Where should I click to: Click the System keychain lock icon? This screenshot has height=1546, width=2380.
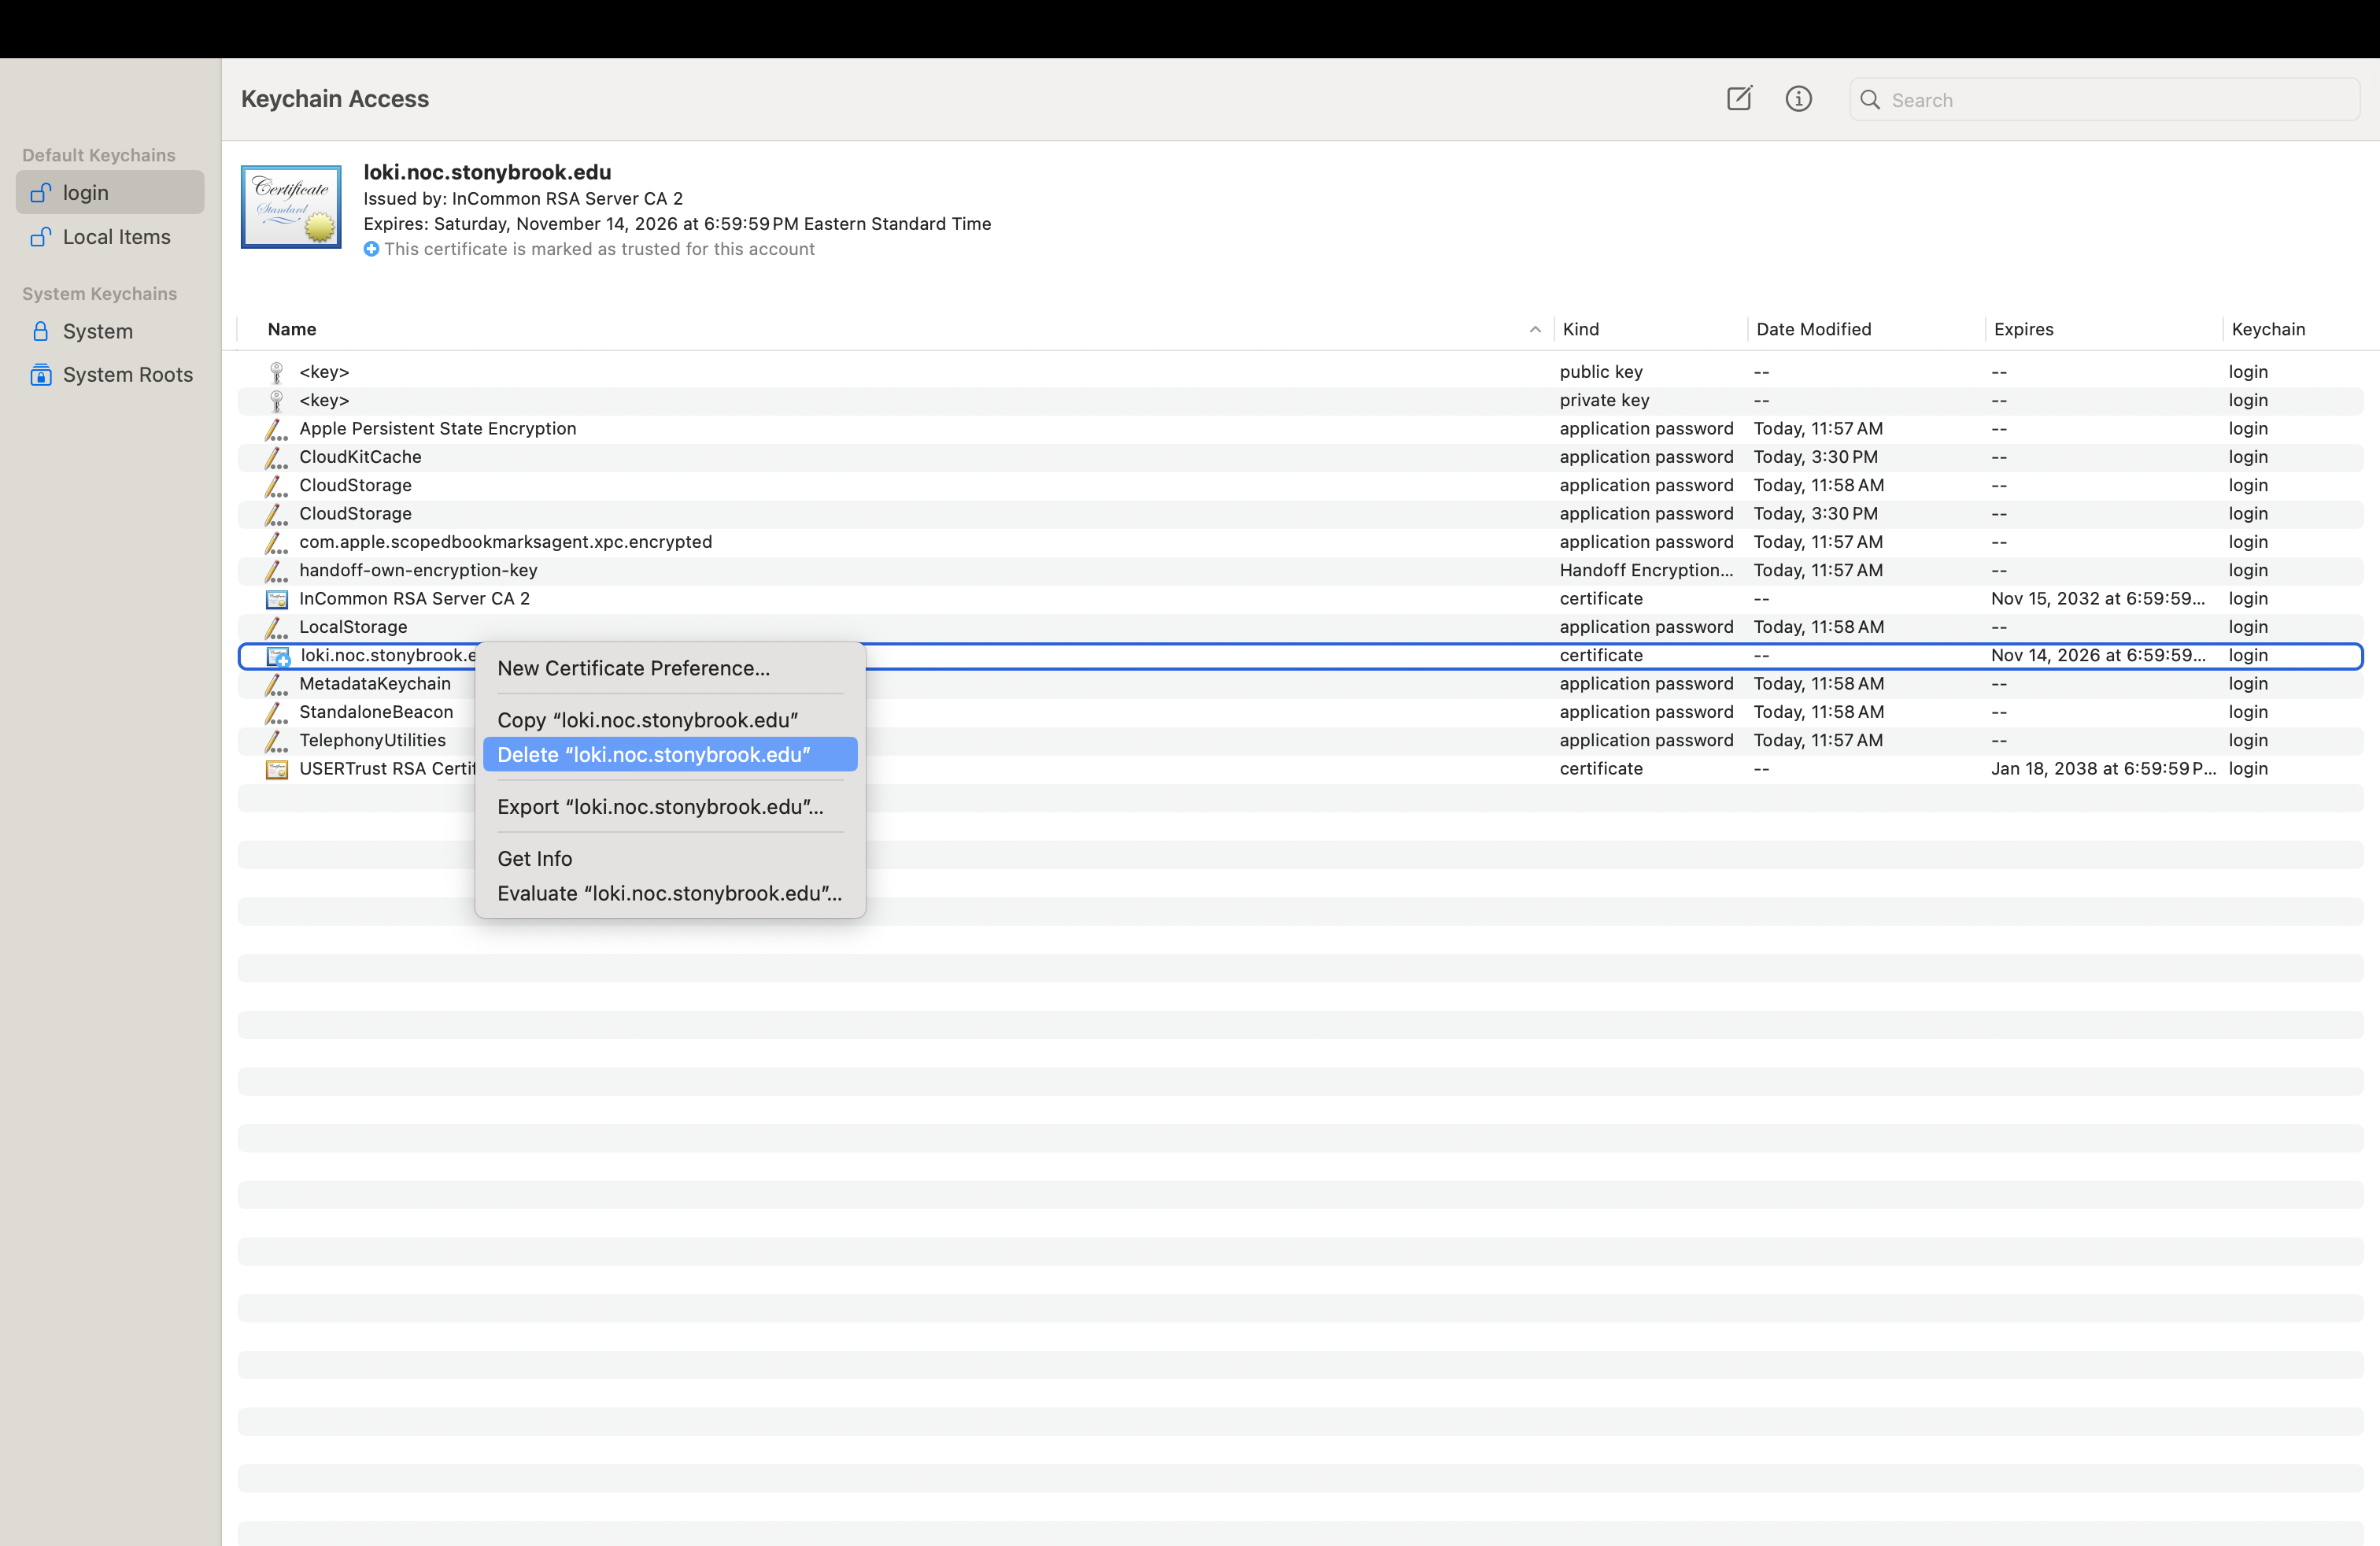point(40,331)
